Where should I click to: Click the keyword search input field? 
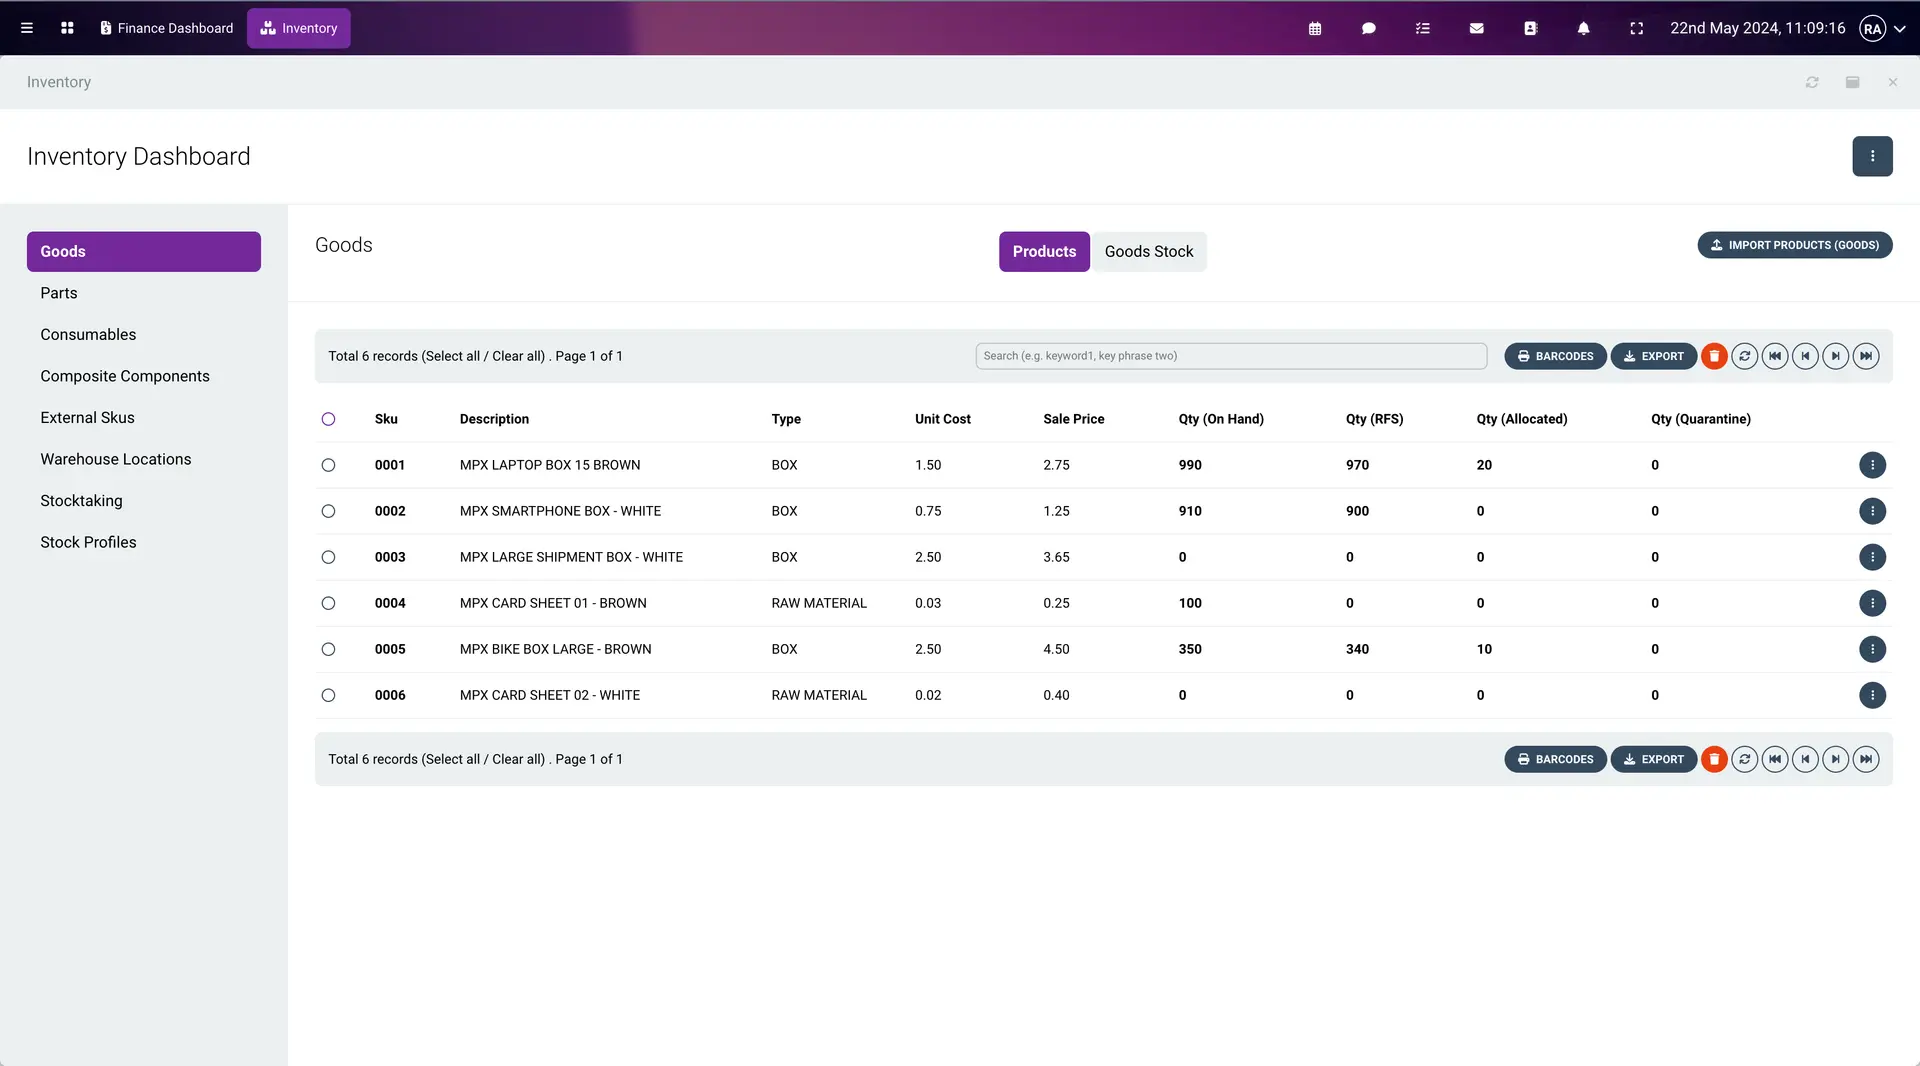[x=1230, y=356]
